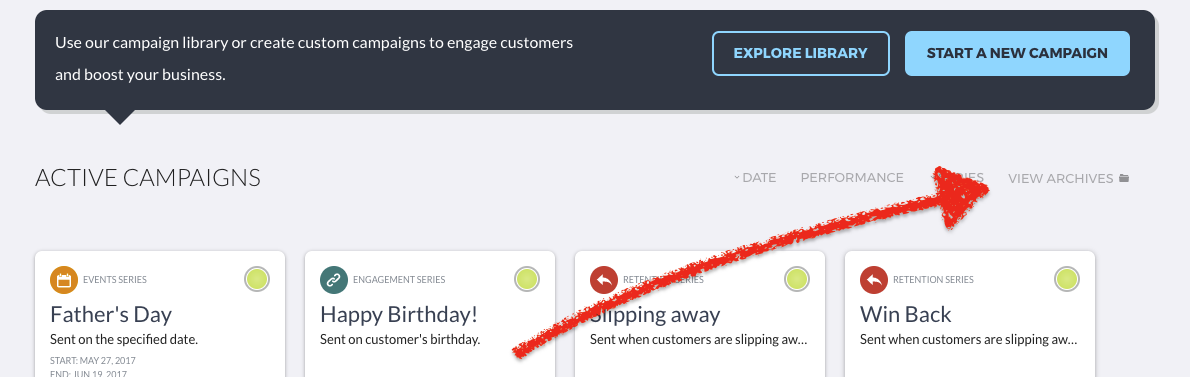Open the Win Back campaign title
The height and width of the screenshot is (377, 1190).
905,314
